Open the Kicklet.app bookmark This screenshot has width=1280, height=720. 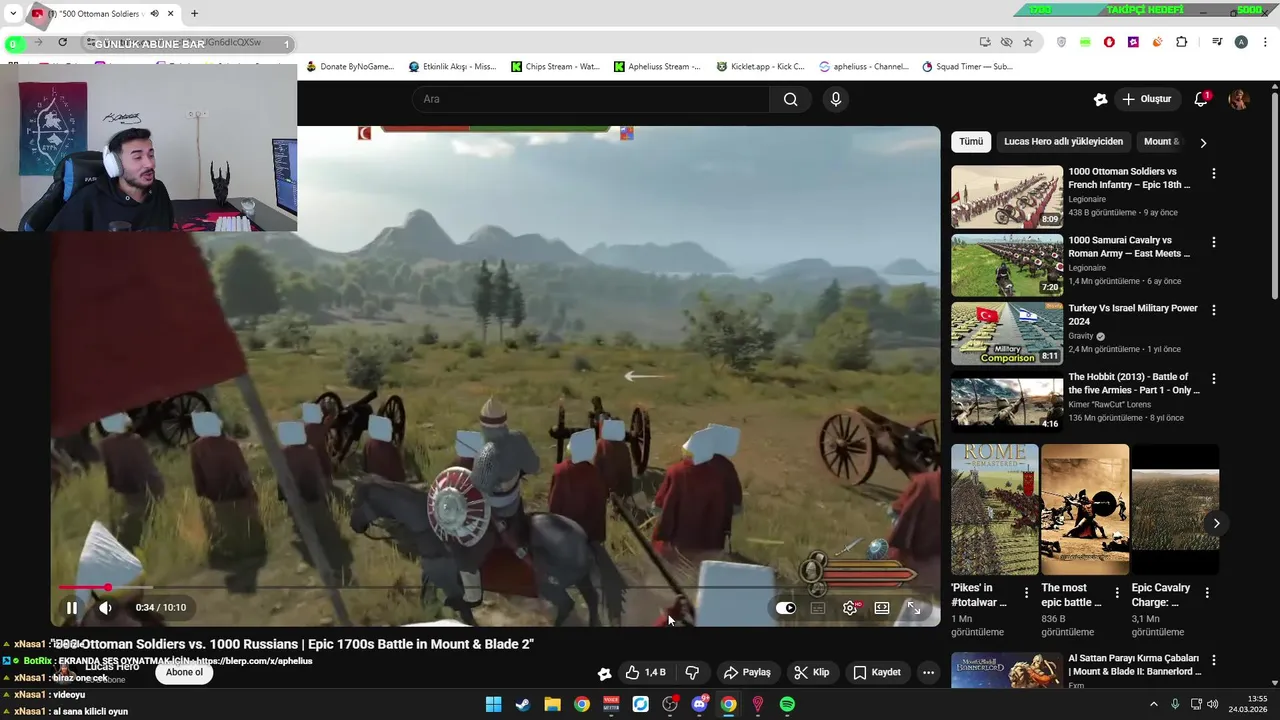[x=761, y=67]
